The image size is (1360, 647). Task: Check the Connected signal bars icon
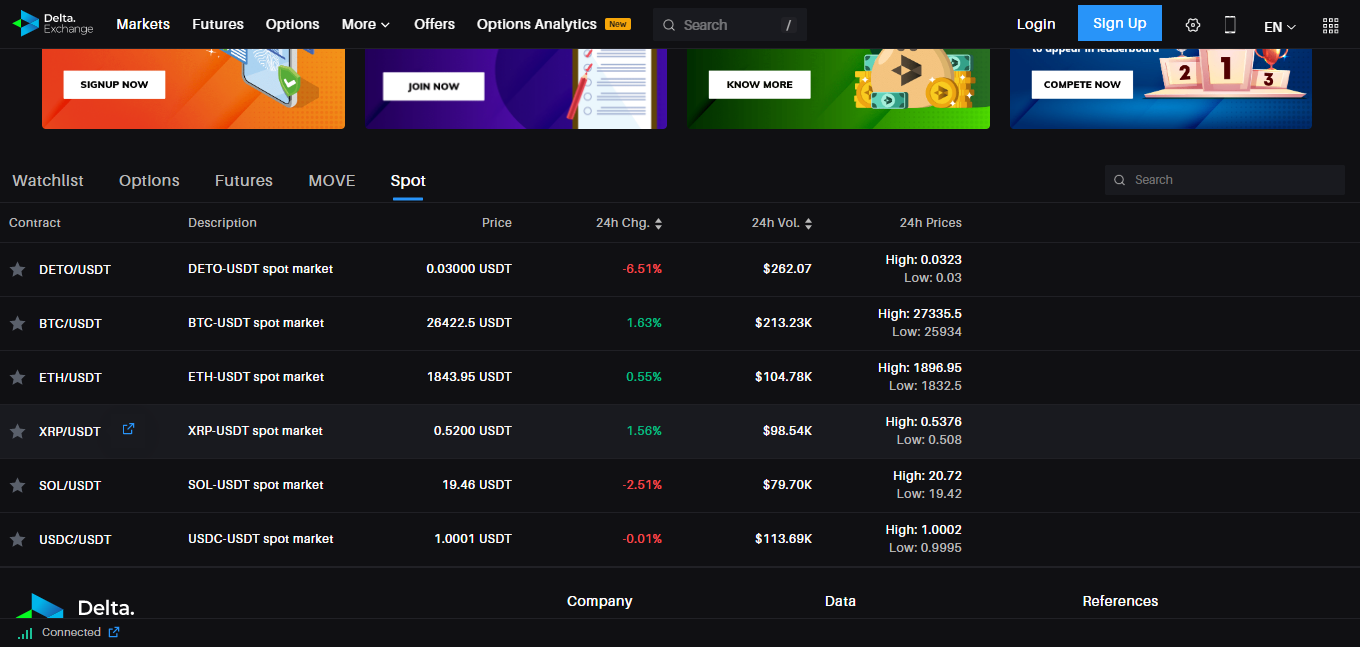tap(25, 633)
